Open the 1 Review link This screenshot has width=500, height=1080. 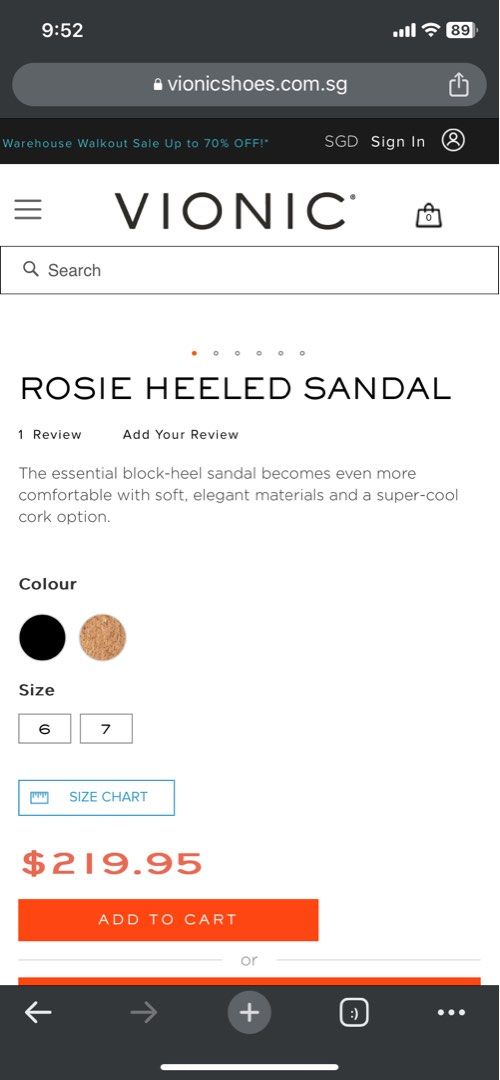(50, 435)
